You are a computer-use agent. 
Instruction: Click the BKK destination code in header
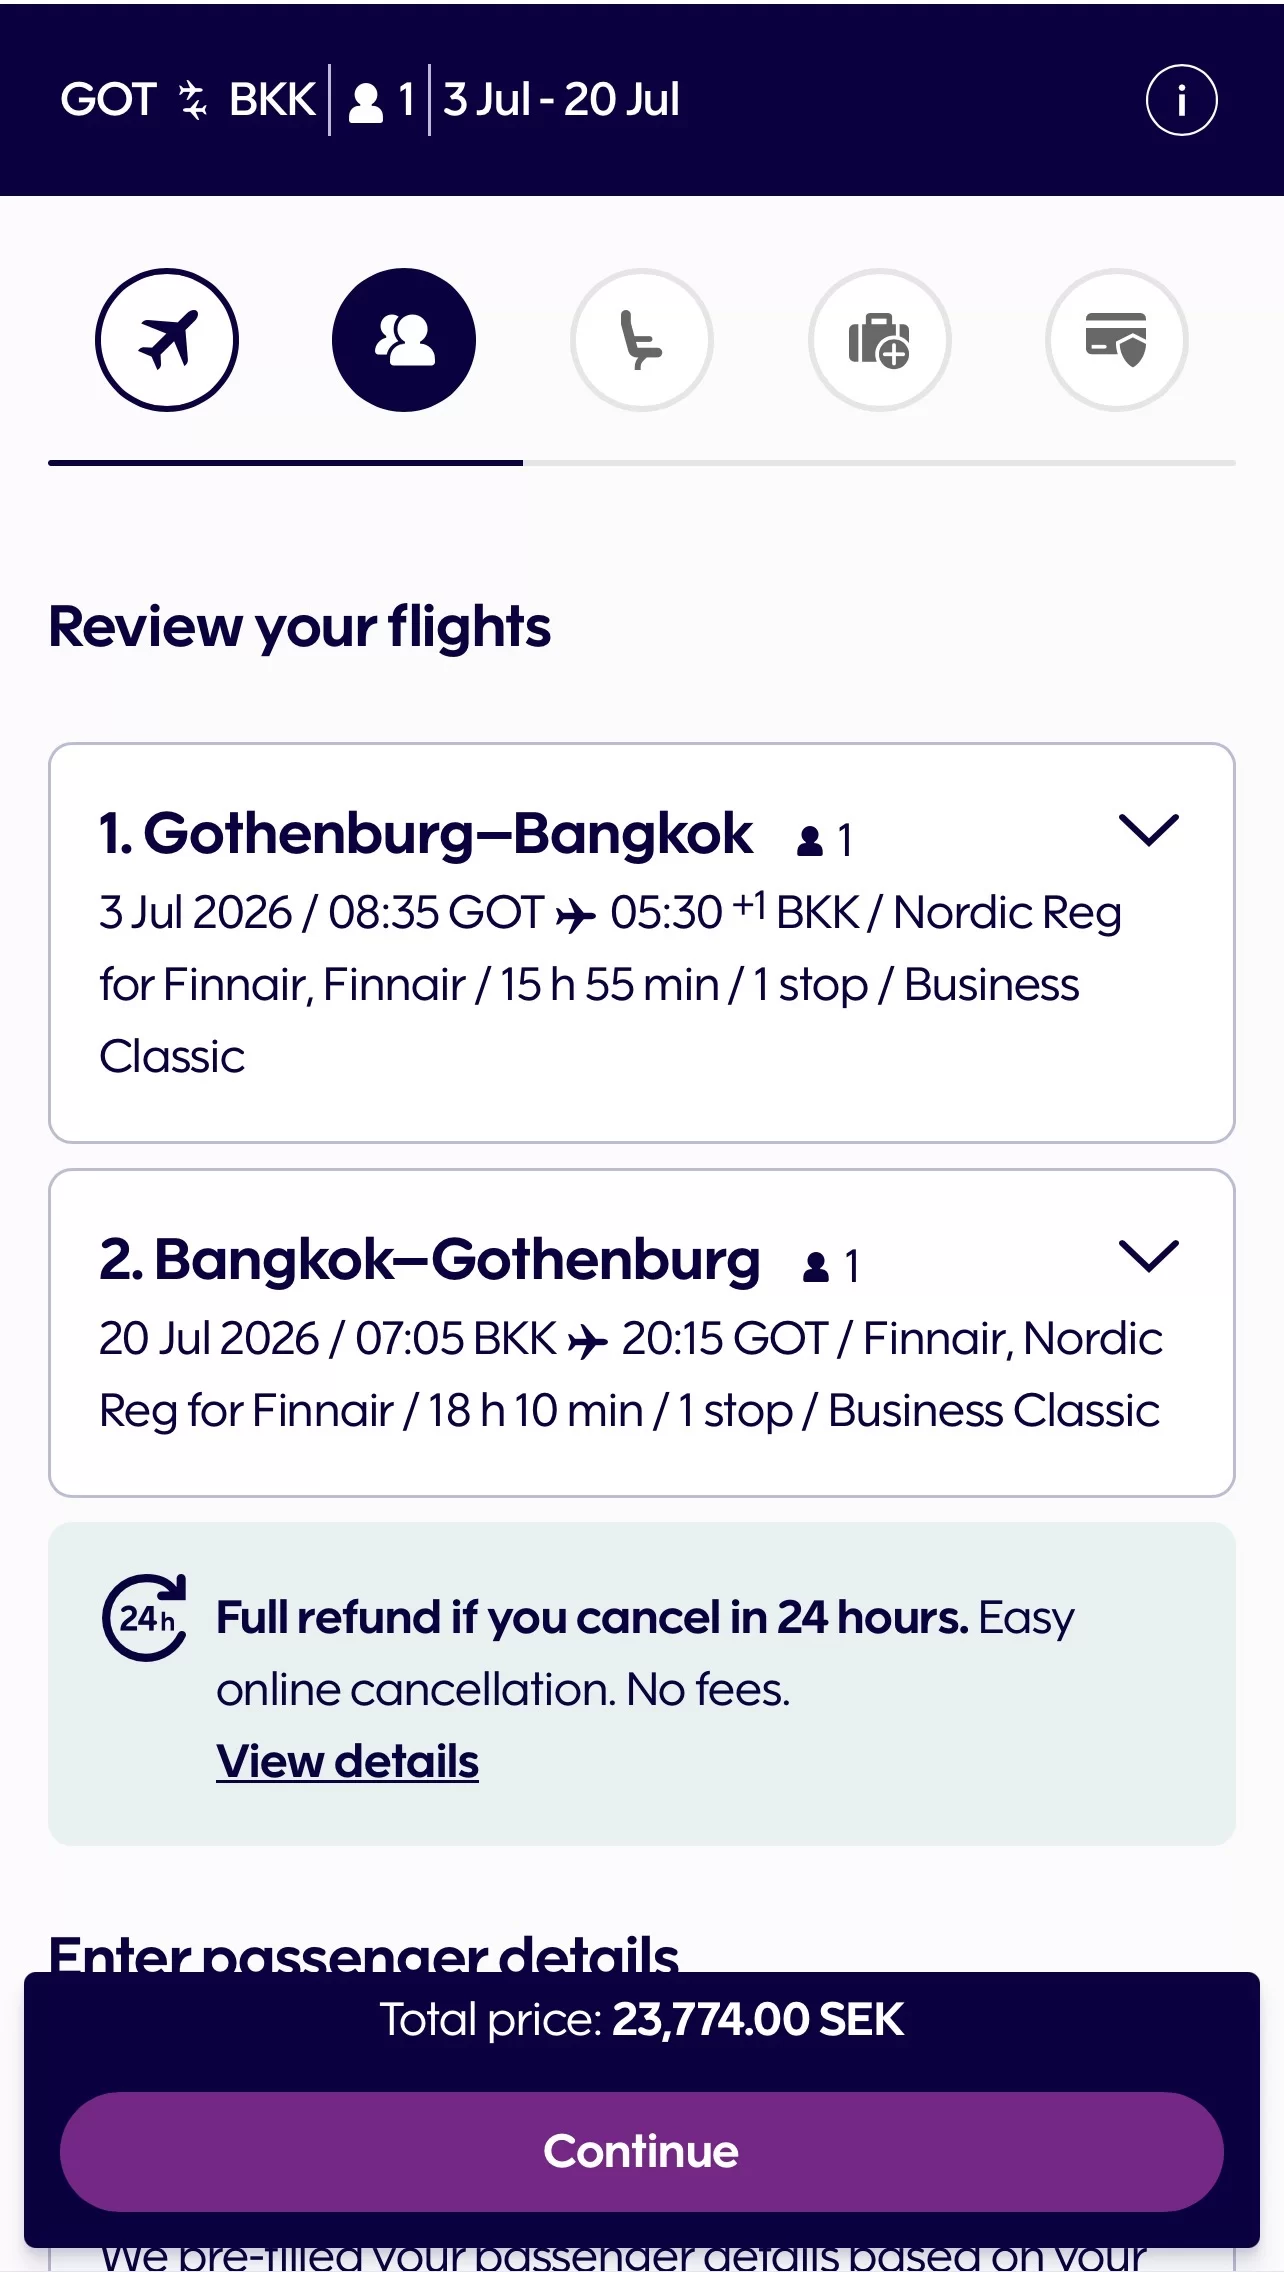point(272,100)
